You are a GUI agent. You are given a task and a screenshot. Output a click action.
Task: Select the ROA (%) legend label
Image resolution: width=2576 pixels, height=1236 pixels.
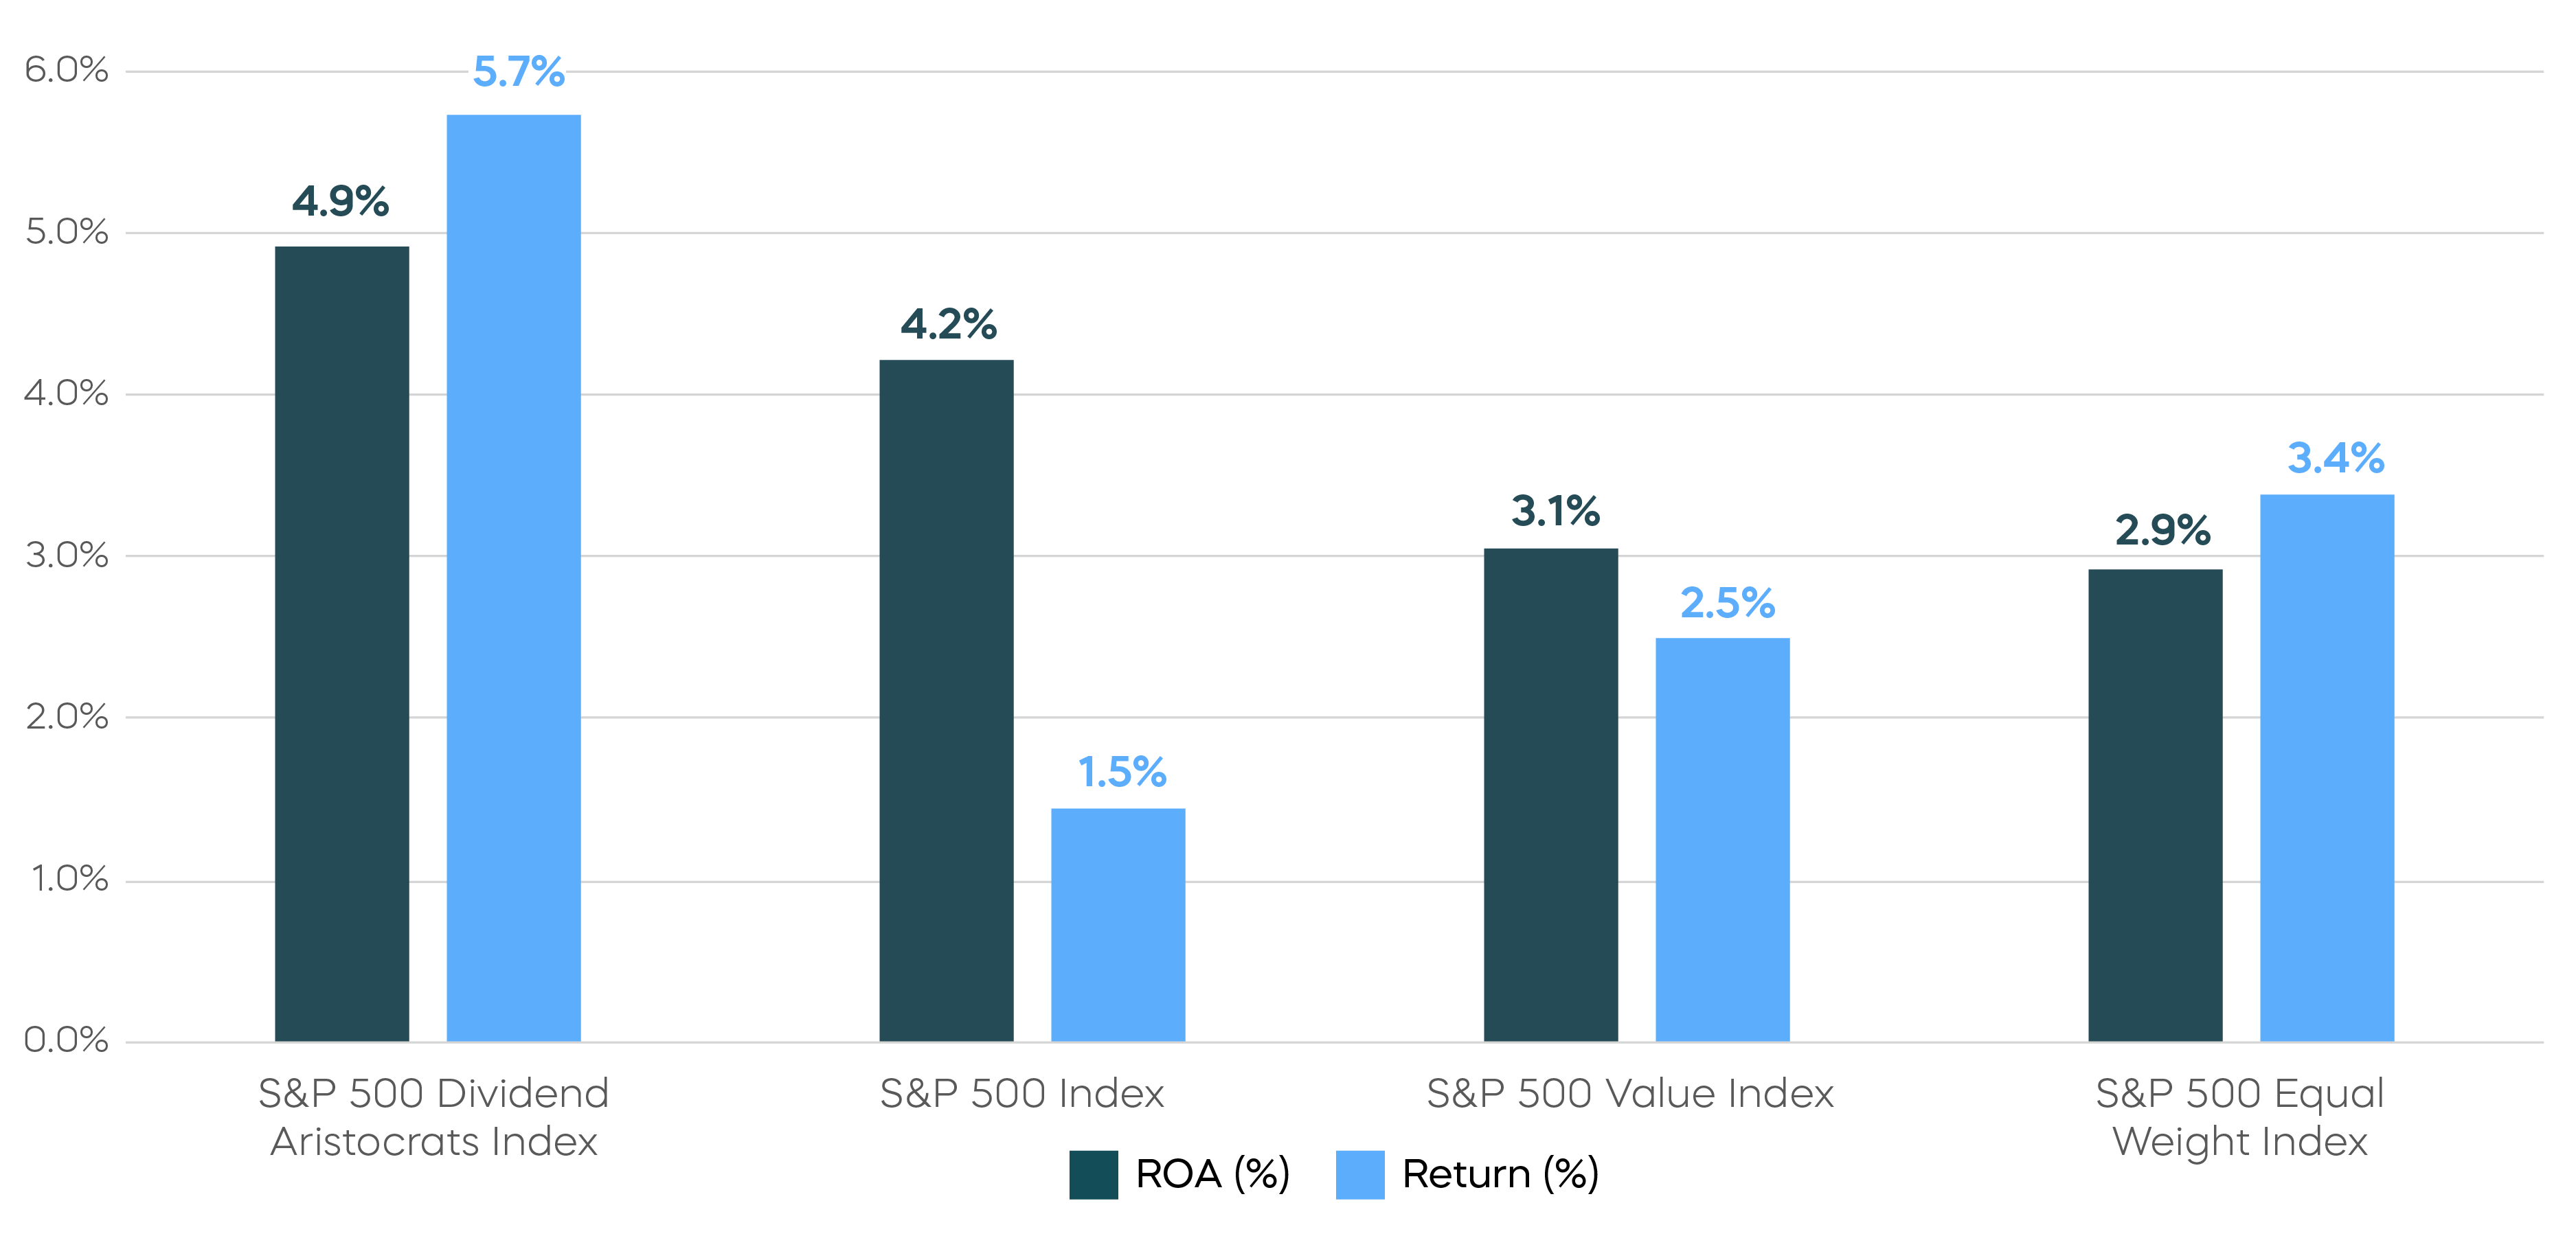[x=1212, y=1174]
